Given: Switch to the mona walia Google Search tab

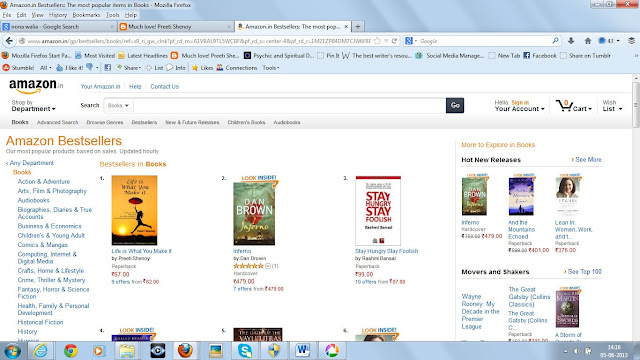Looking at the screenshot, I should tap(58, 27).
